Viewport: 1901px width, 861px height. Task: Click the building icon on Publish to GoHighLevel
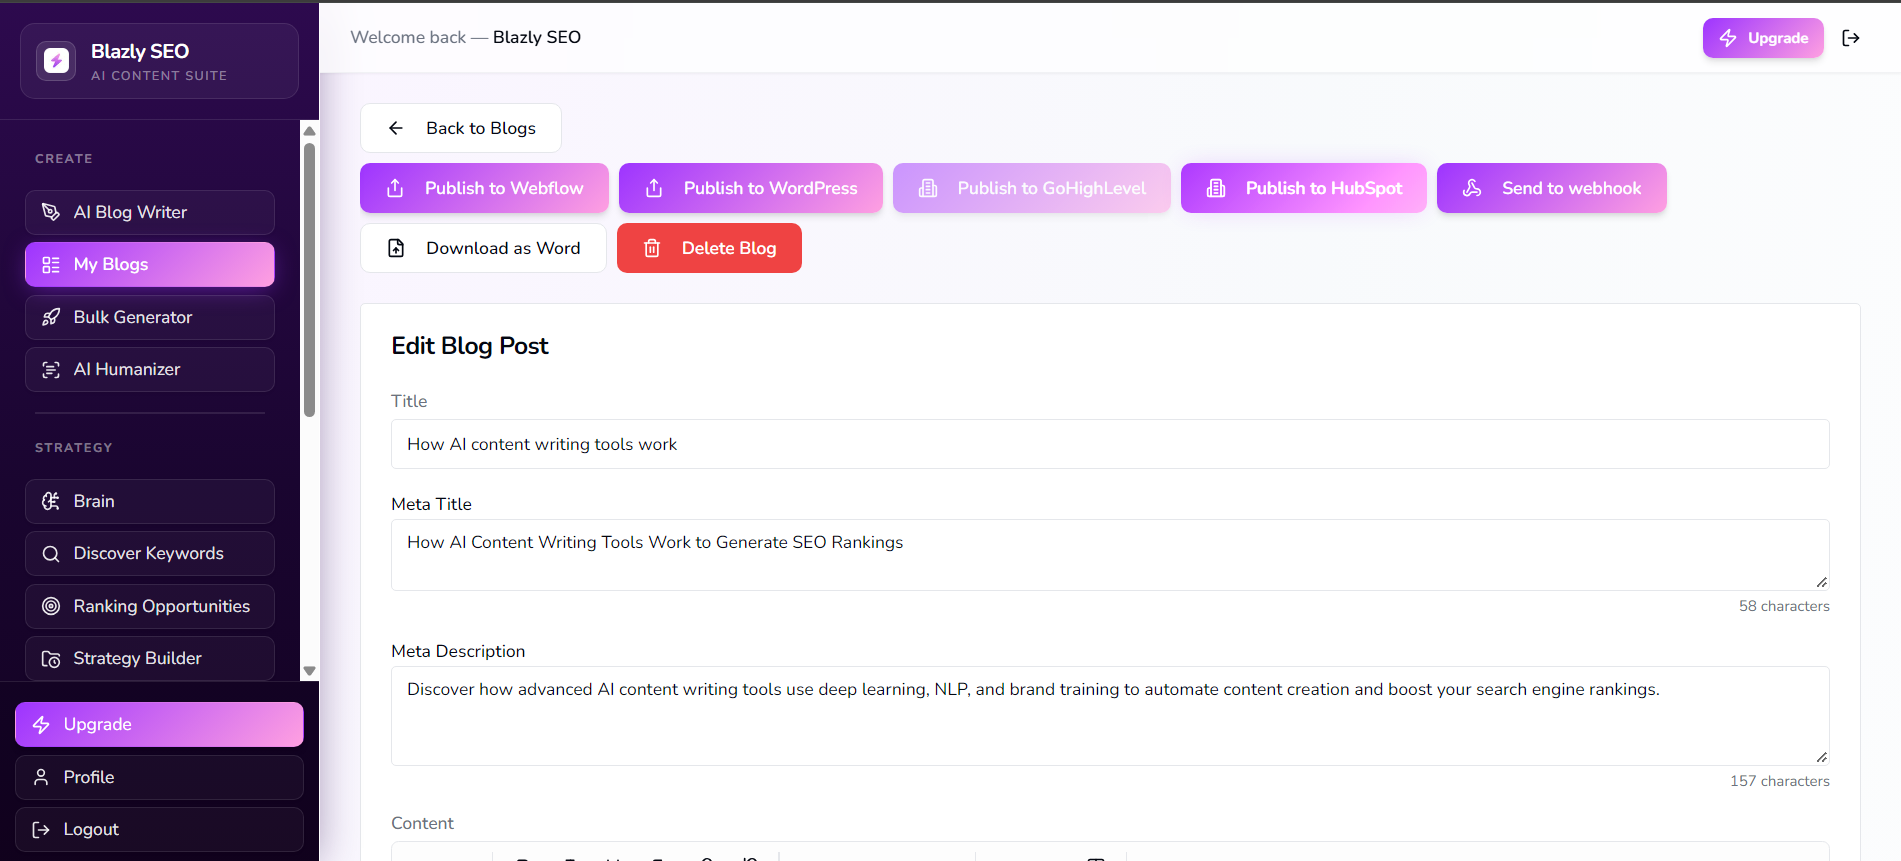click(x=928, y=188)
